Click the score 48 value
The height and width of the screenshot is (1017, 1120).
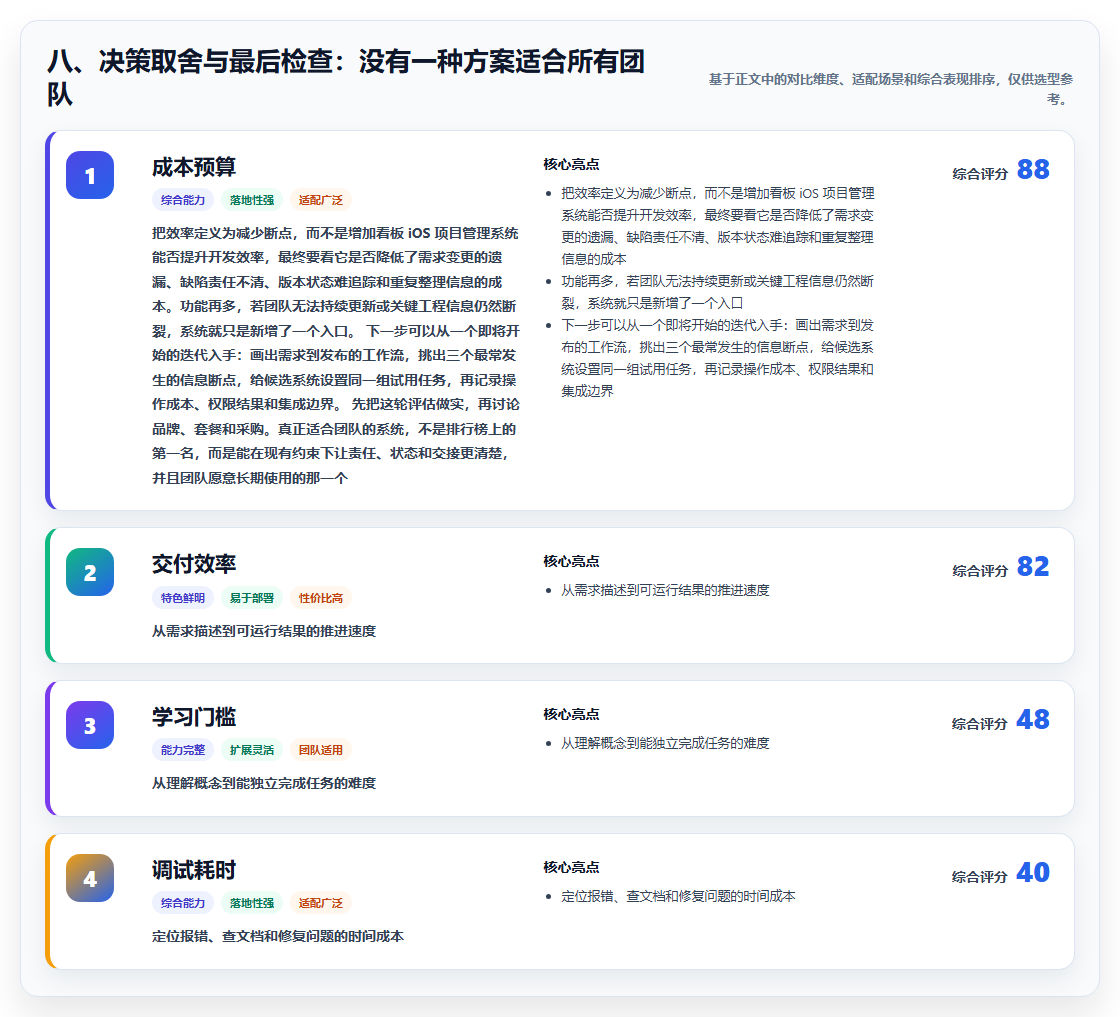(x=1033, y=719)
